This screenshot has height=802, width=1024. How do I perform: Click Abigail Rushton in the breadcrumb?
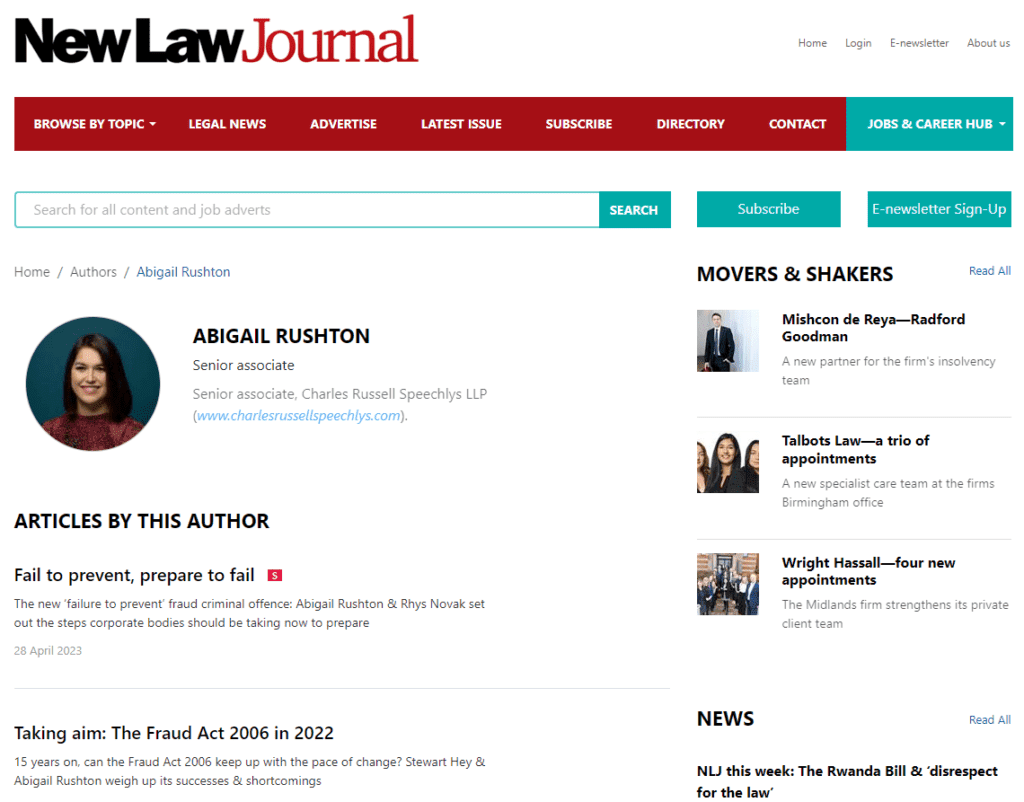[x=184, y=272]
